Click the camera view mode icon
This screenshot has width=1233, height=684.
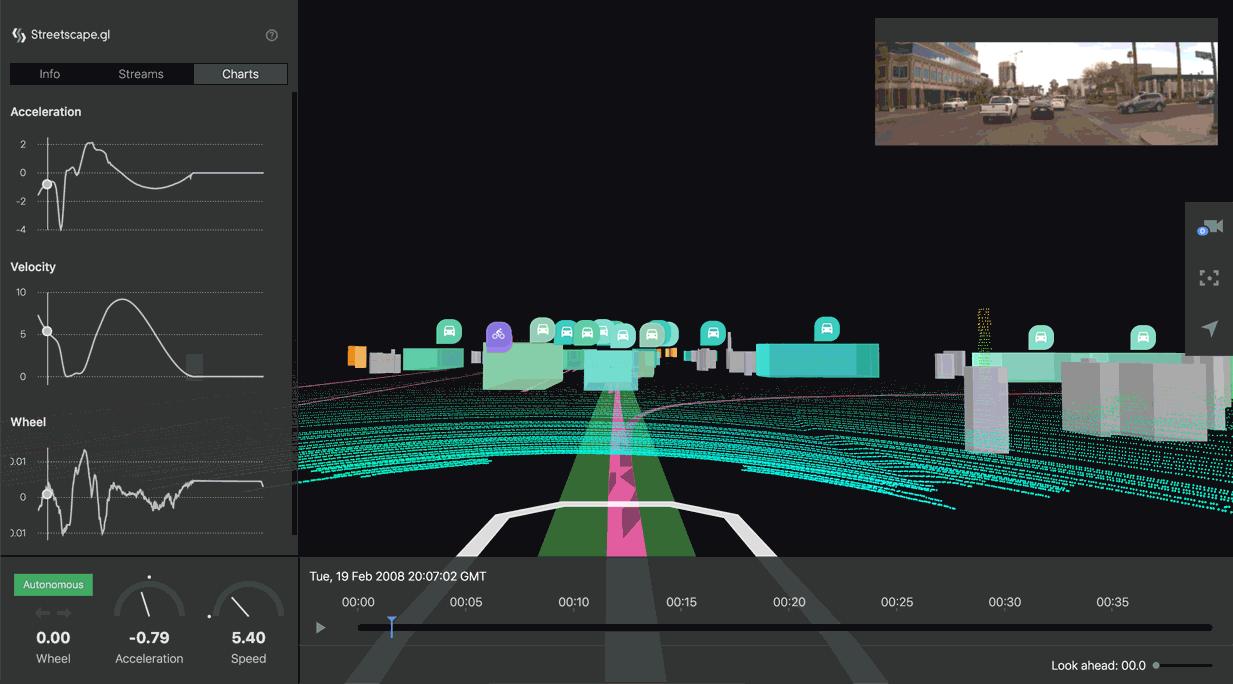[1209, 226]
